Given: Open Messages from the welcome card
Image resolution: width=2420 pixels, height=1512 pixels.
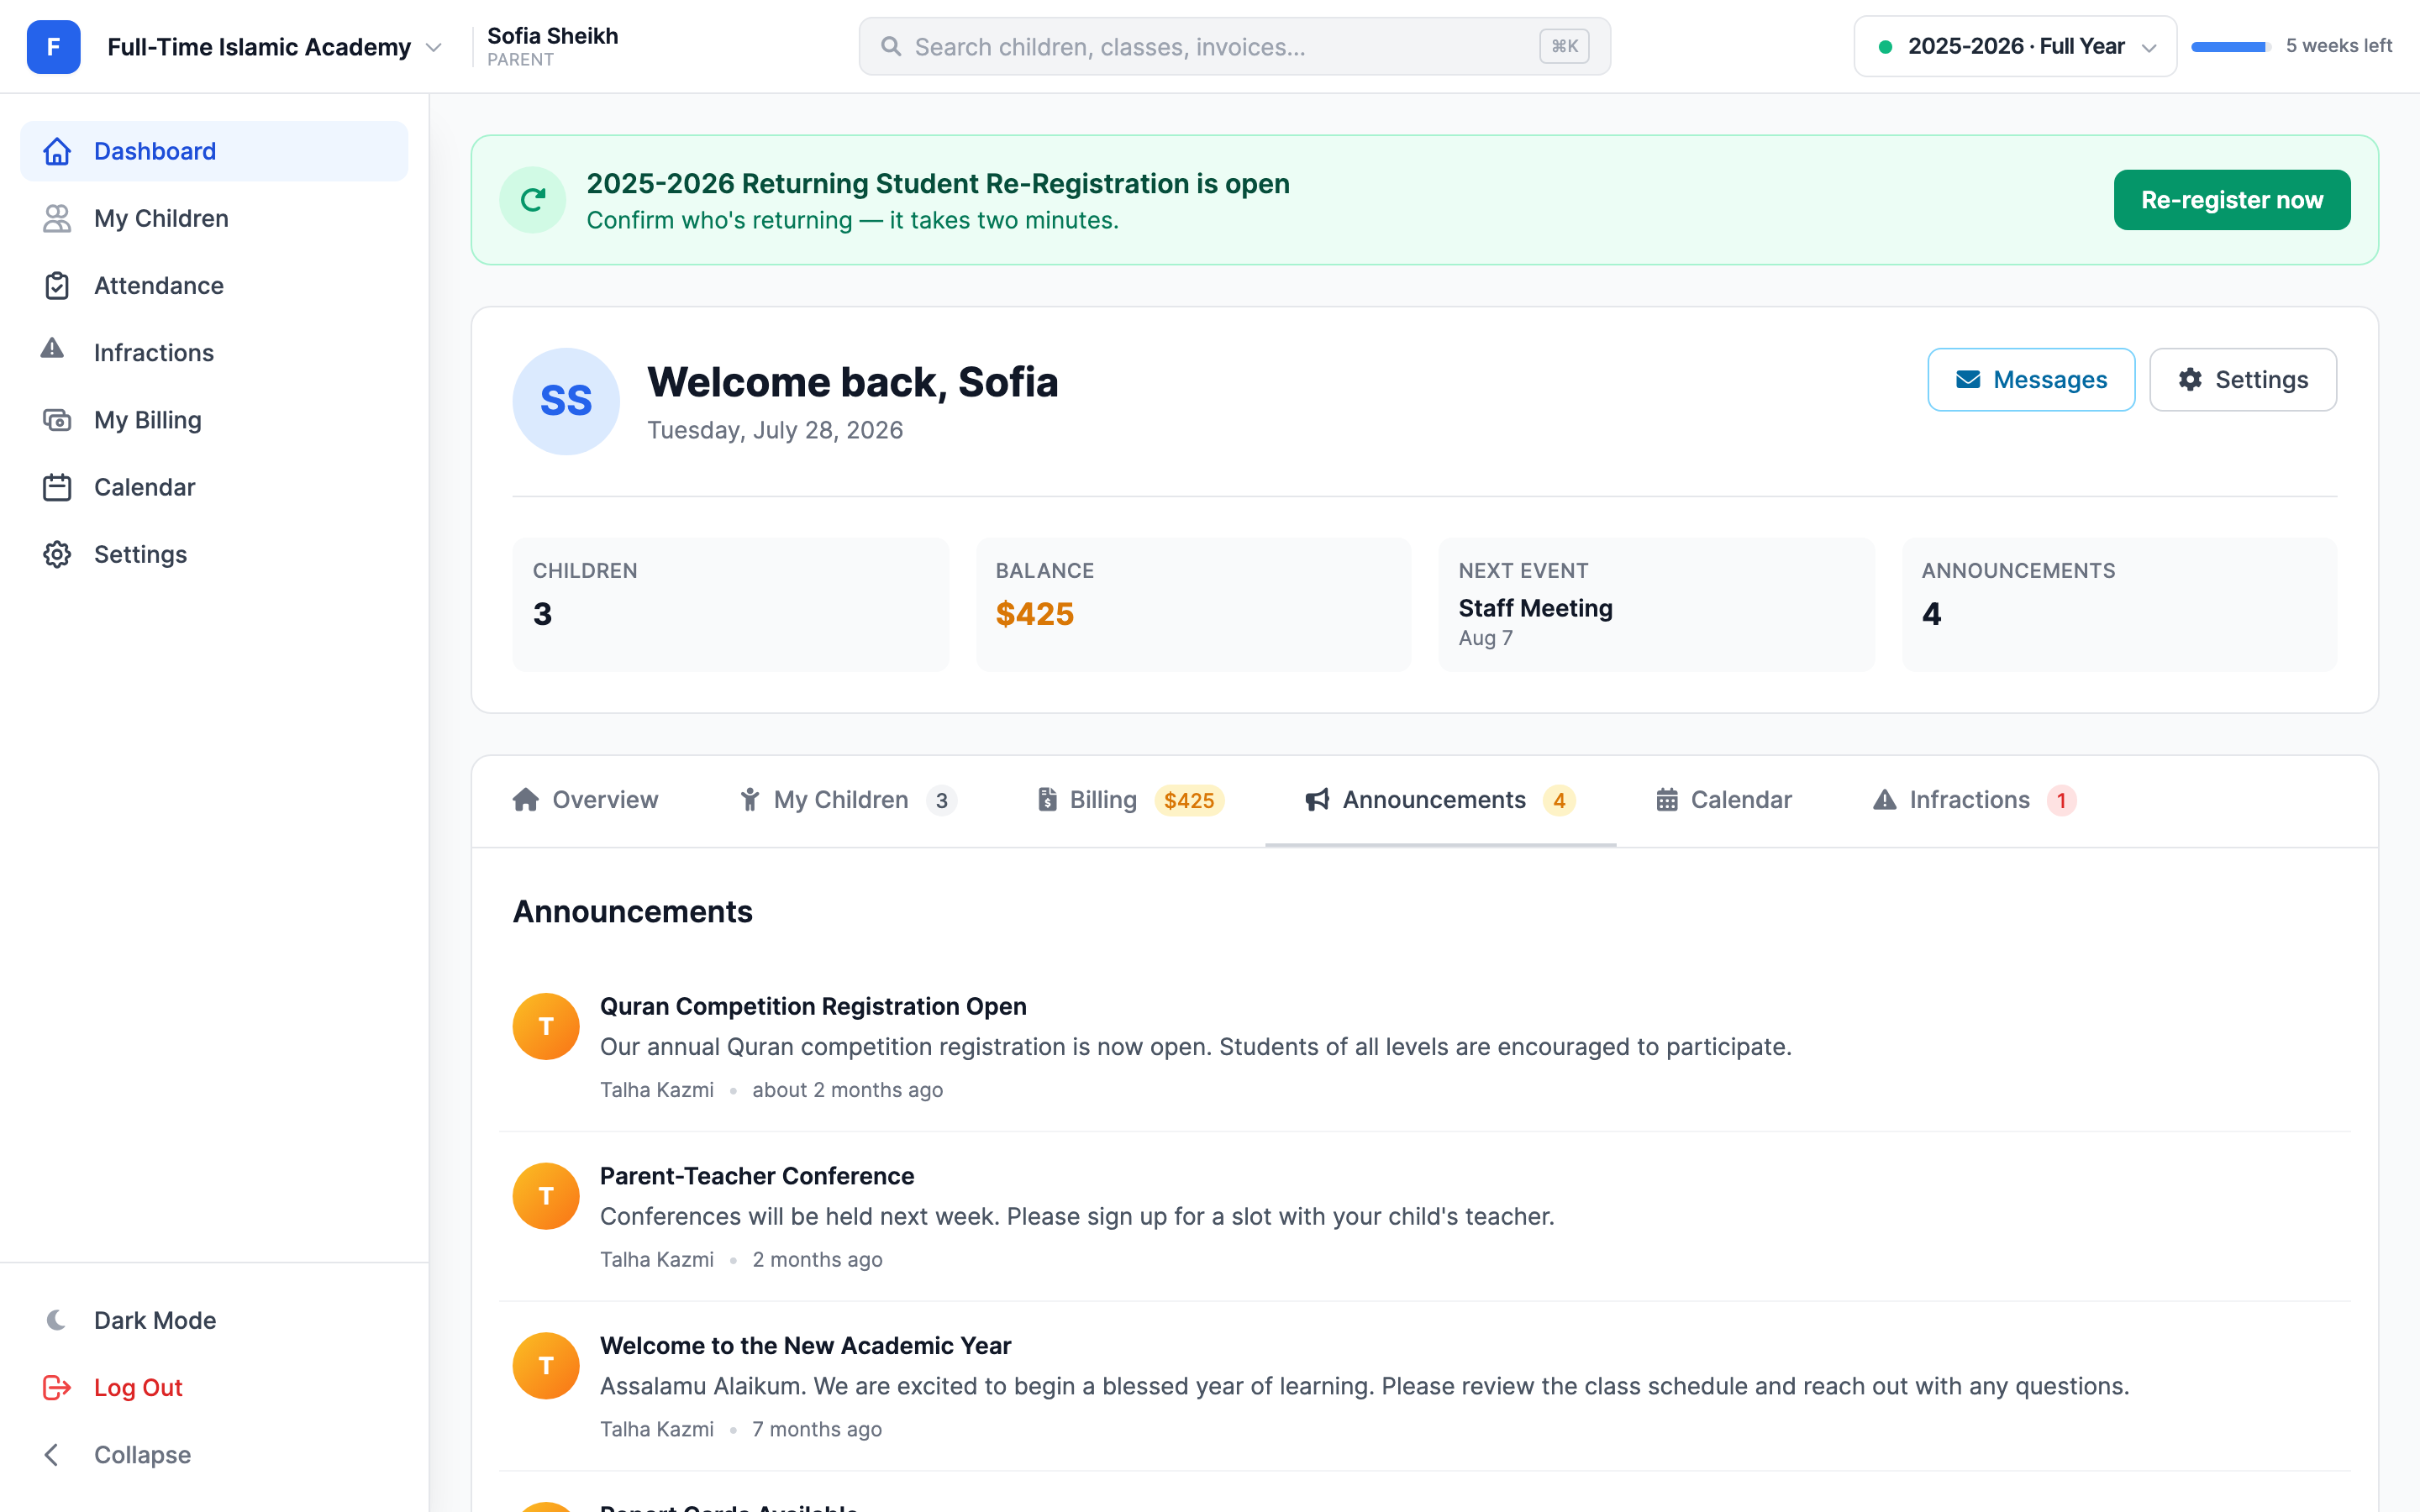Looking at the screenshot, I should tap(2030, 380).
